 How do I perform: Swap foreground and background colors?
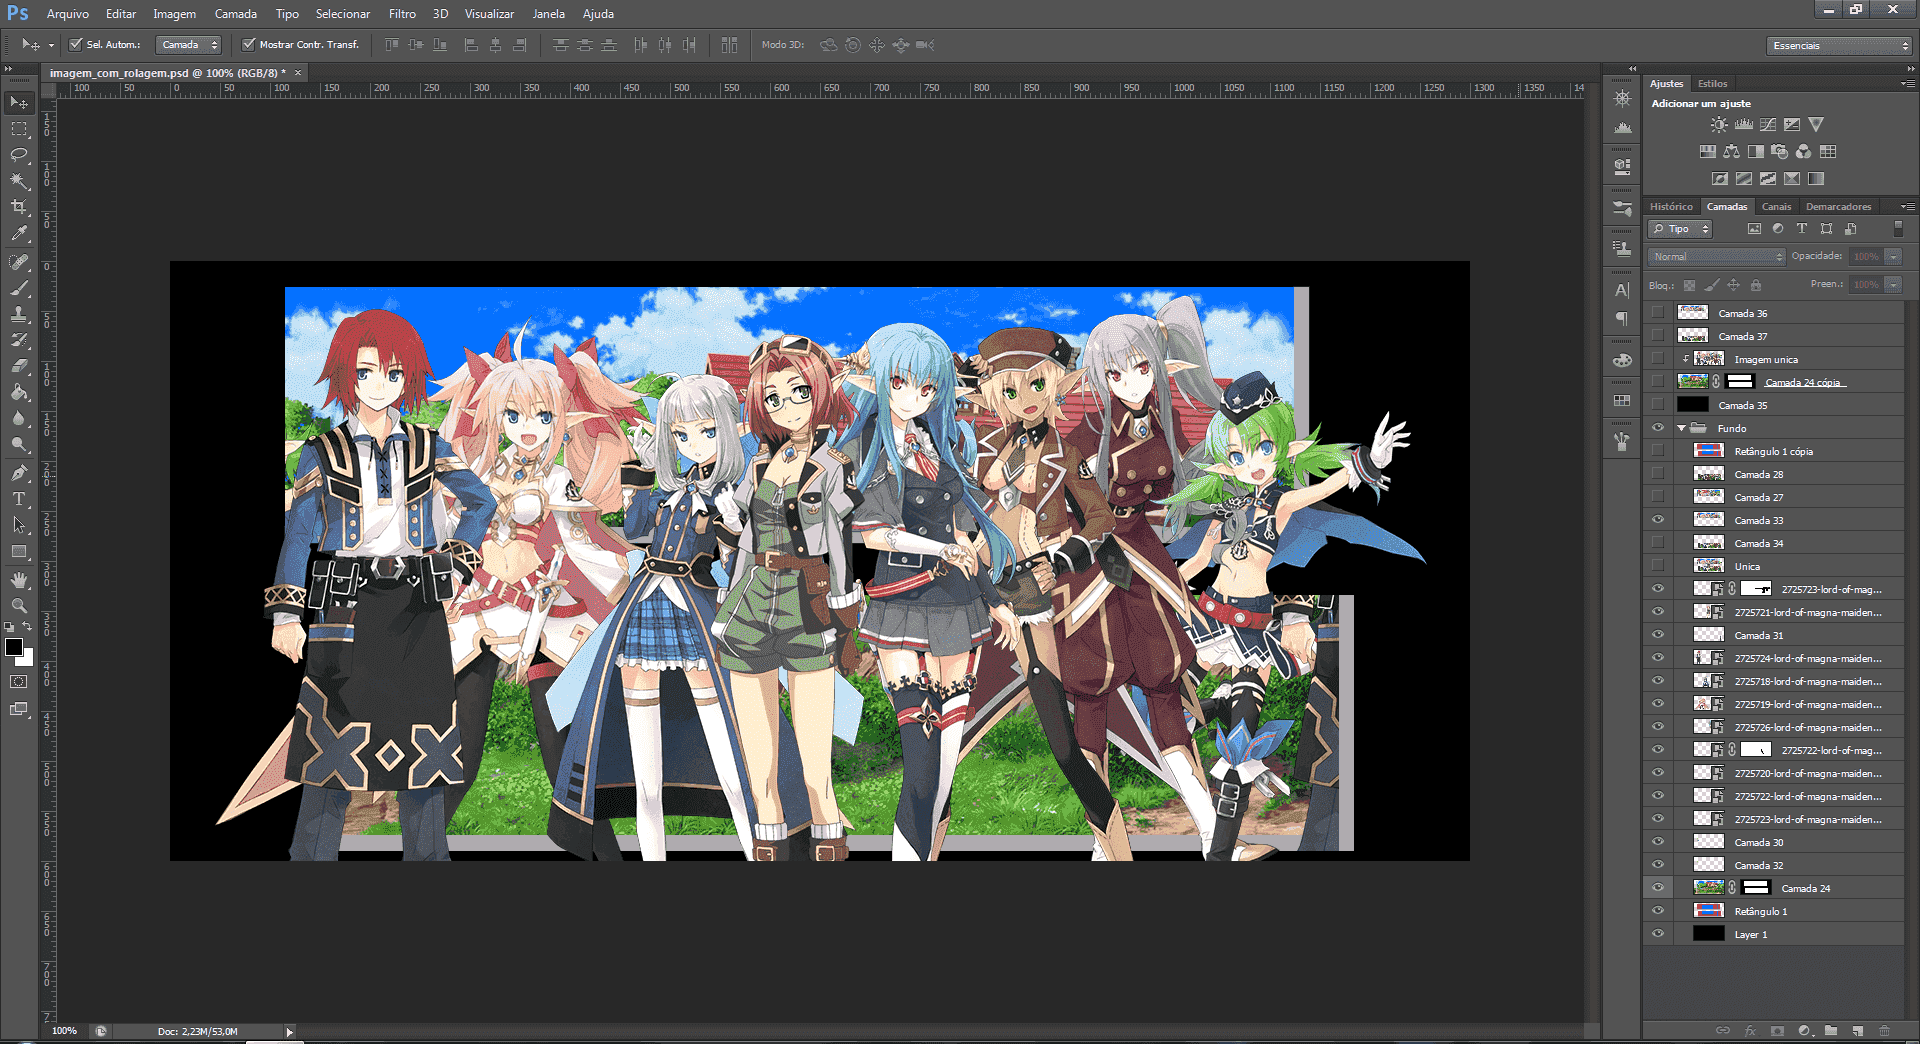27,627
